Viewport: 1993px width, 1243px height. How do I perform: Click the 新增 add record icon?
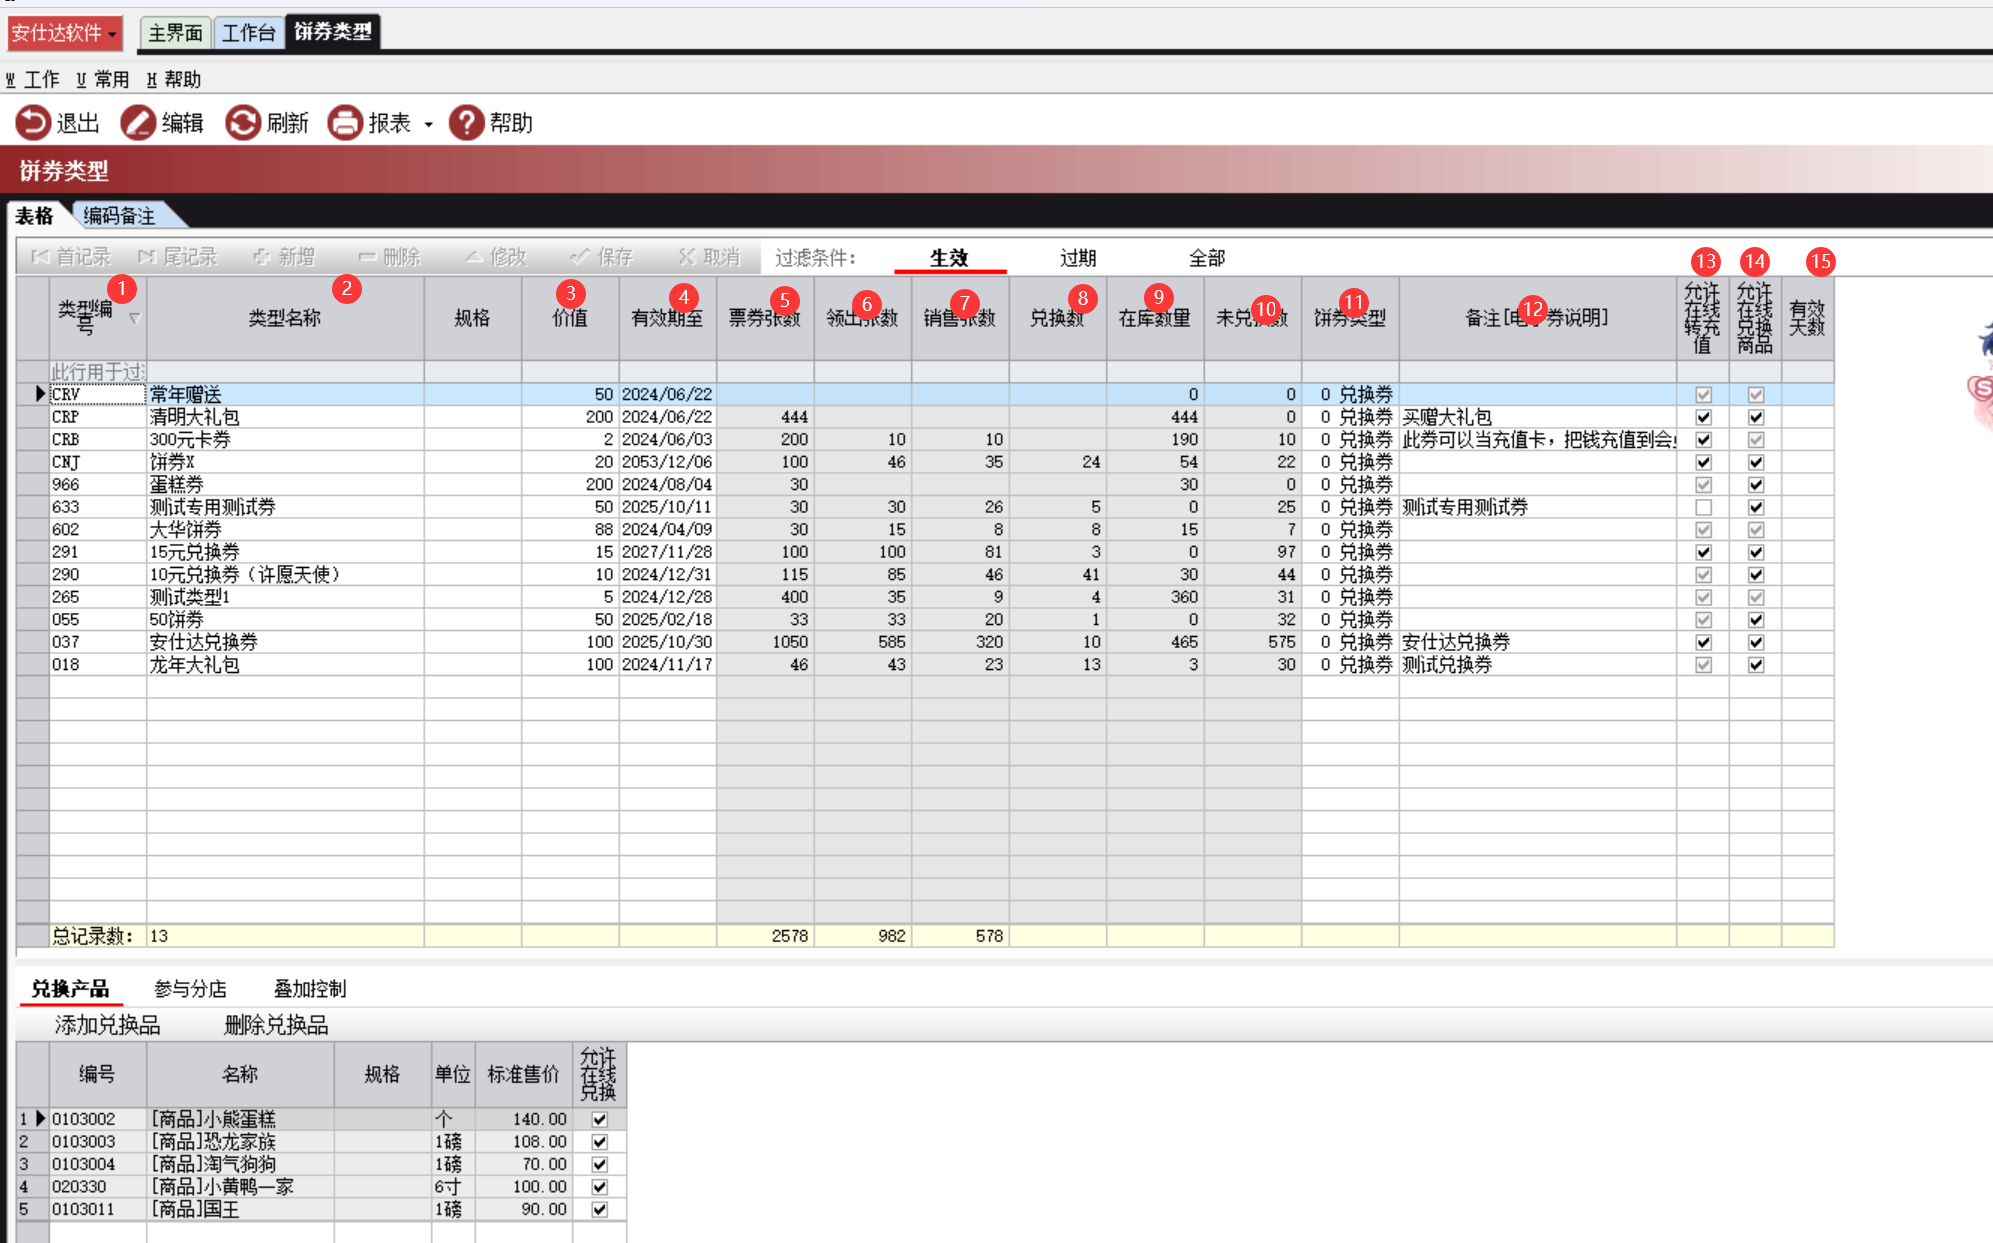262,257
